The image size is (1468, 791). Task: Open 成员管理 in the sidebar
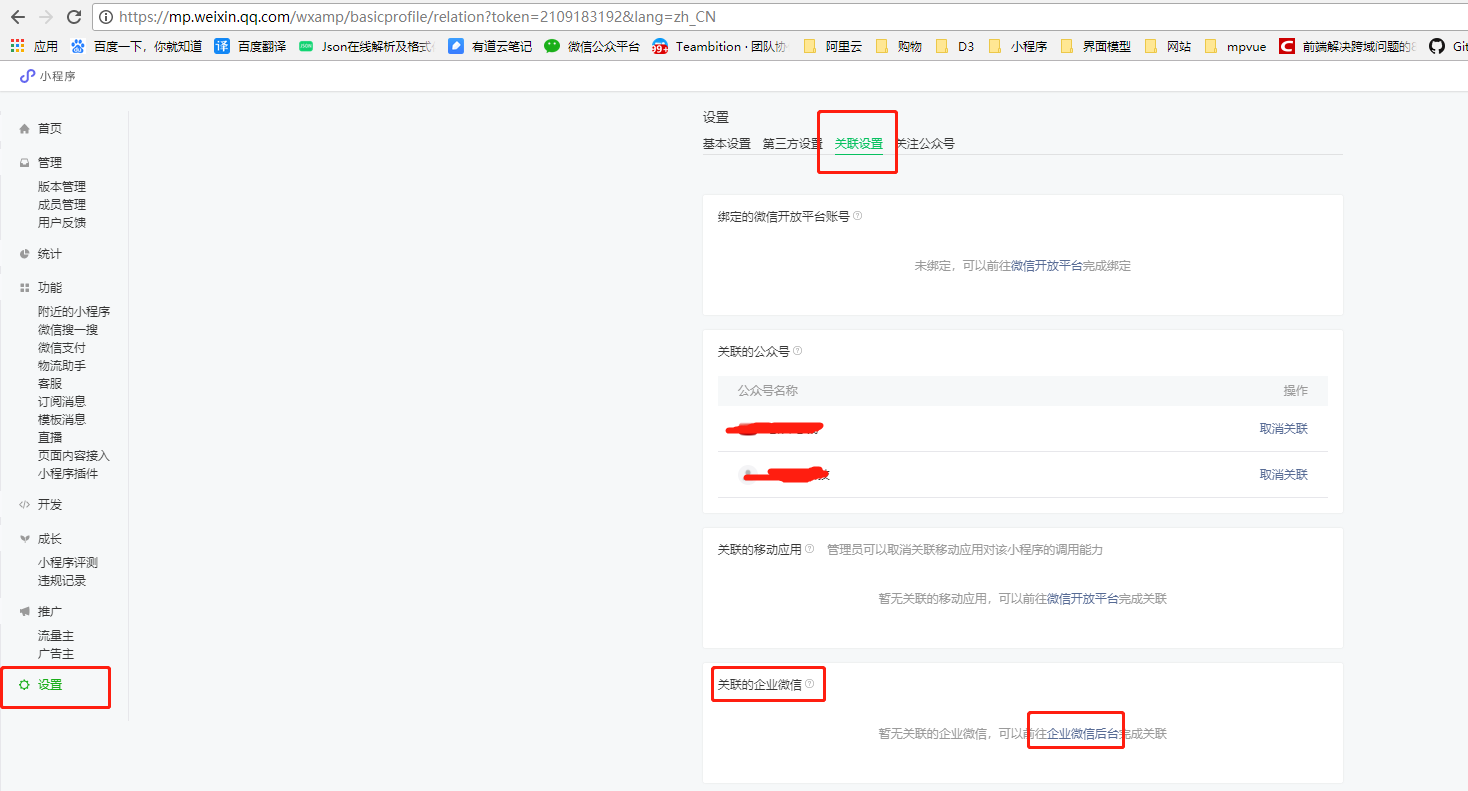point(62,205)
